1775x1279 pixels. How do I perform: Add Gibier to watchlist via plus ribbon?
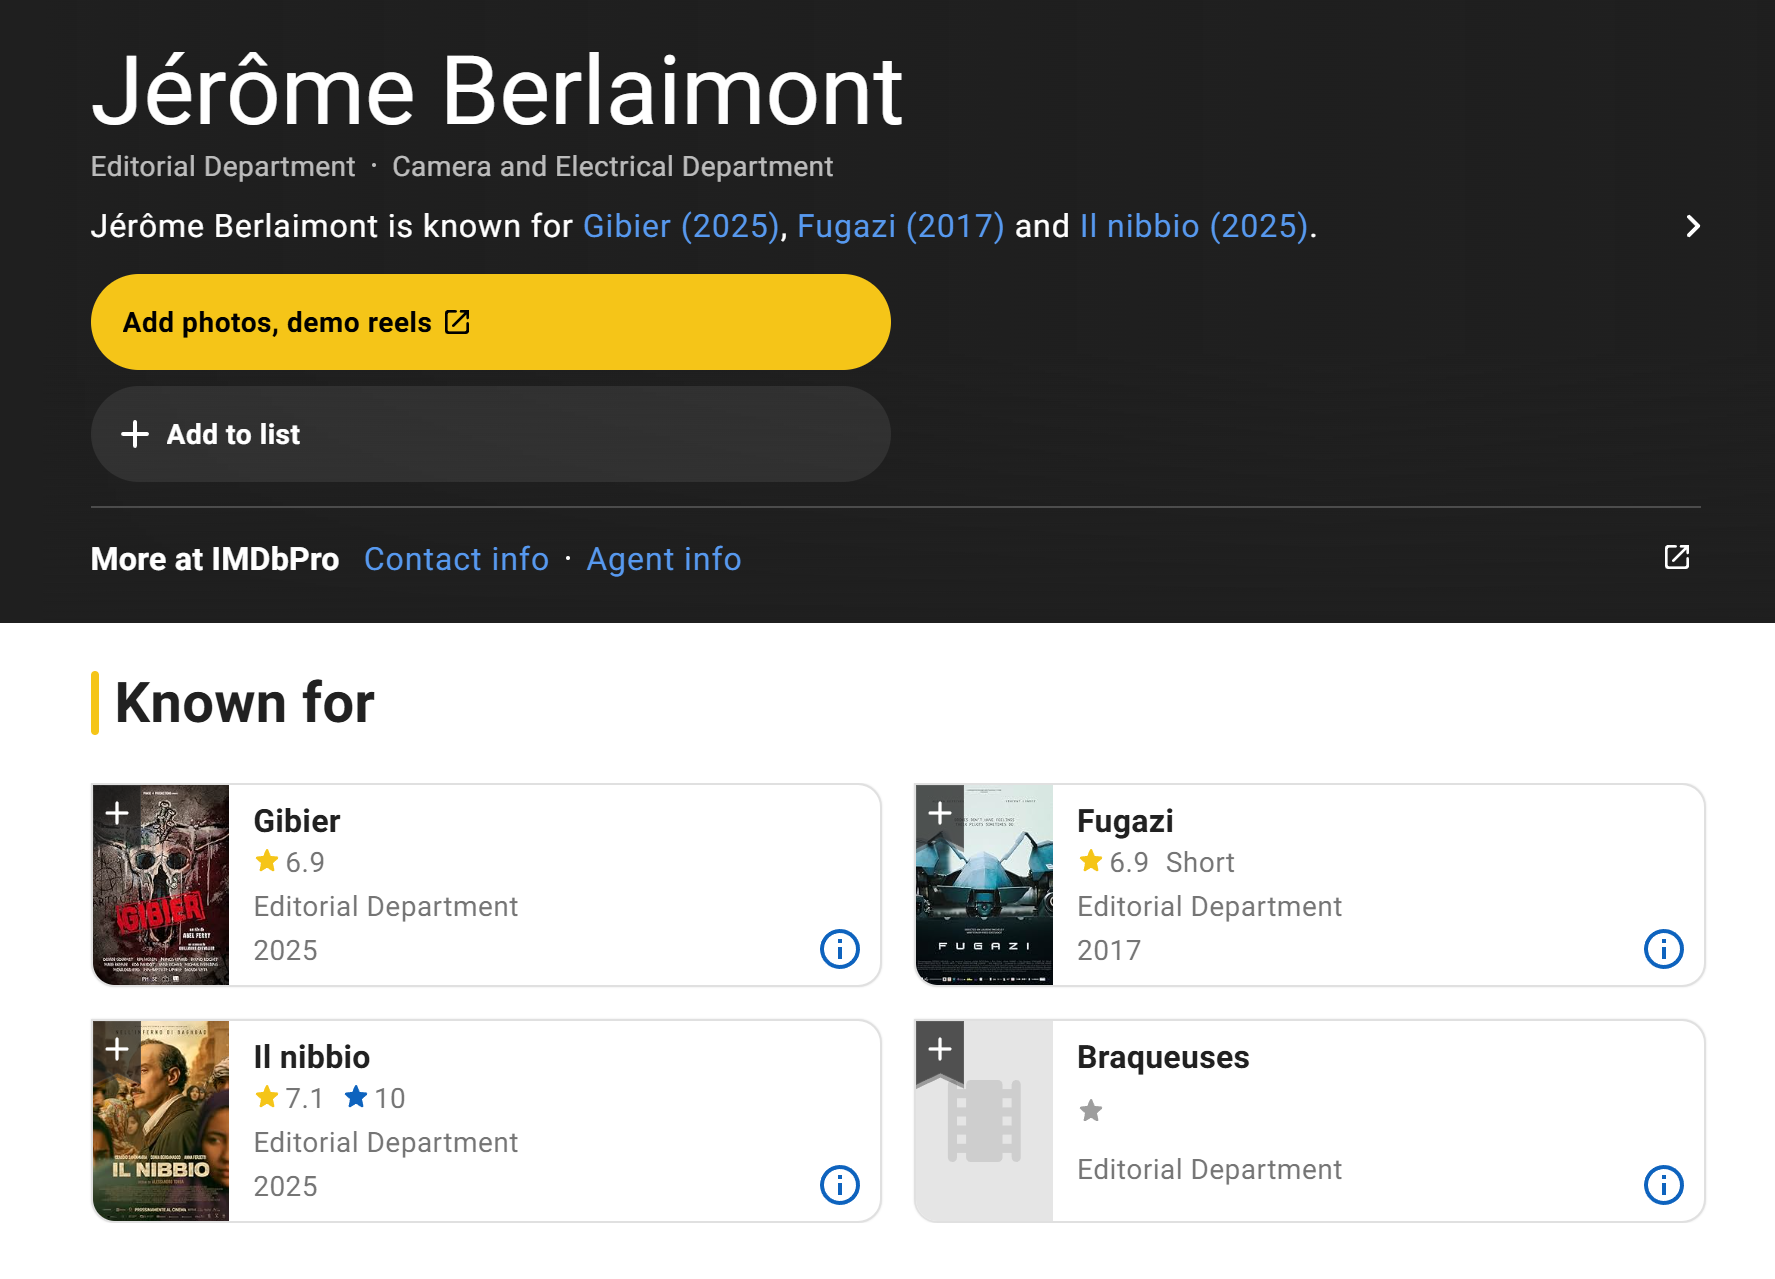tap(117, 814)
